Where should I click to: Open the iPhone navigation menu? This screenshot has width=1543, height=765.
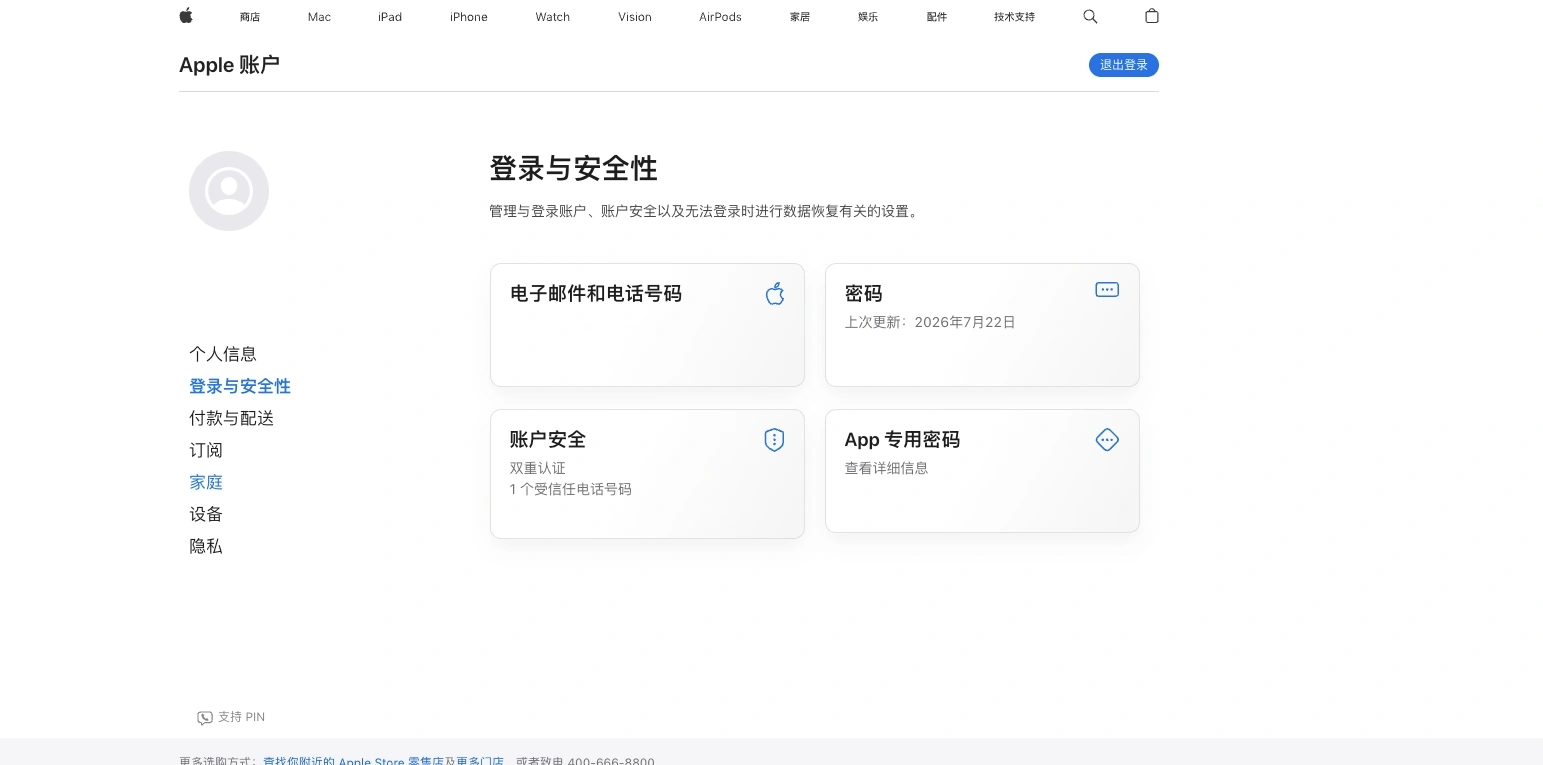[x=469, y=17]
